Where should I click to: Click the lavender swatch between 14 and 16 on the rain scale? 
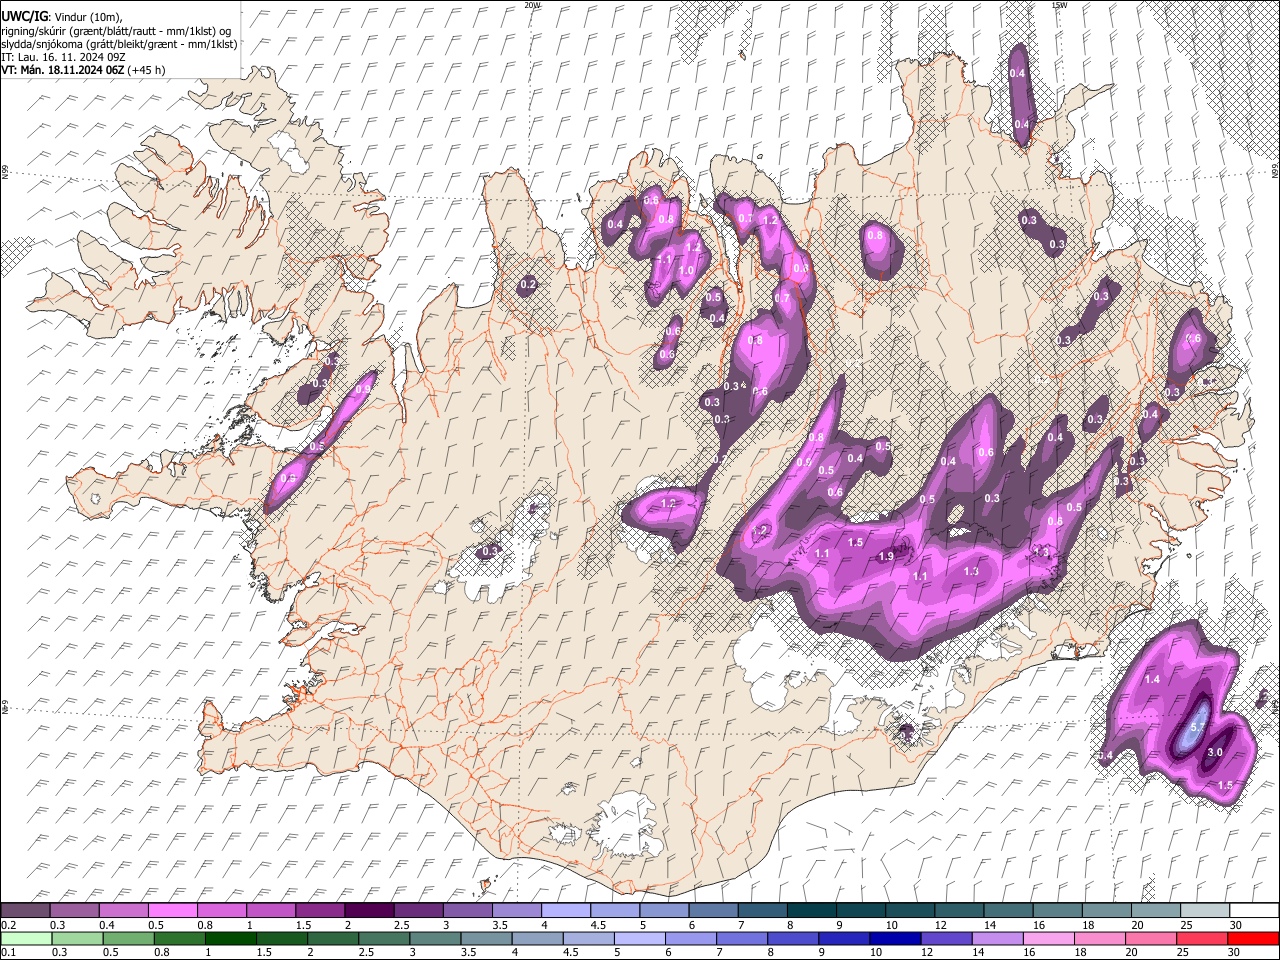pyautogui.click(x=997, y=938)
